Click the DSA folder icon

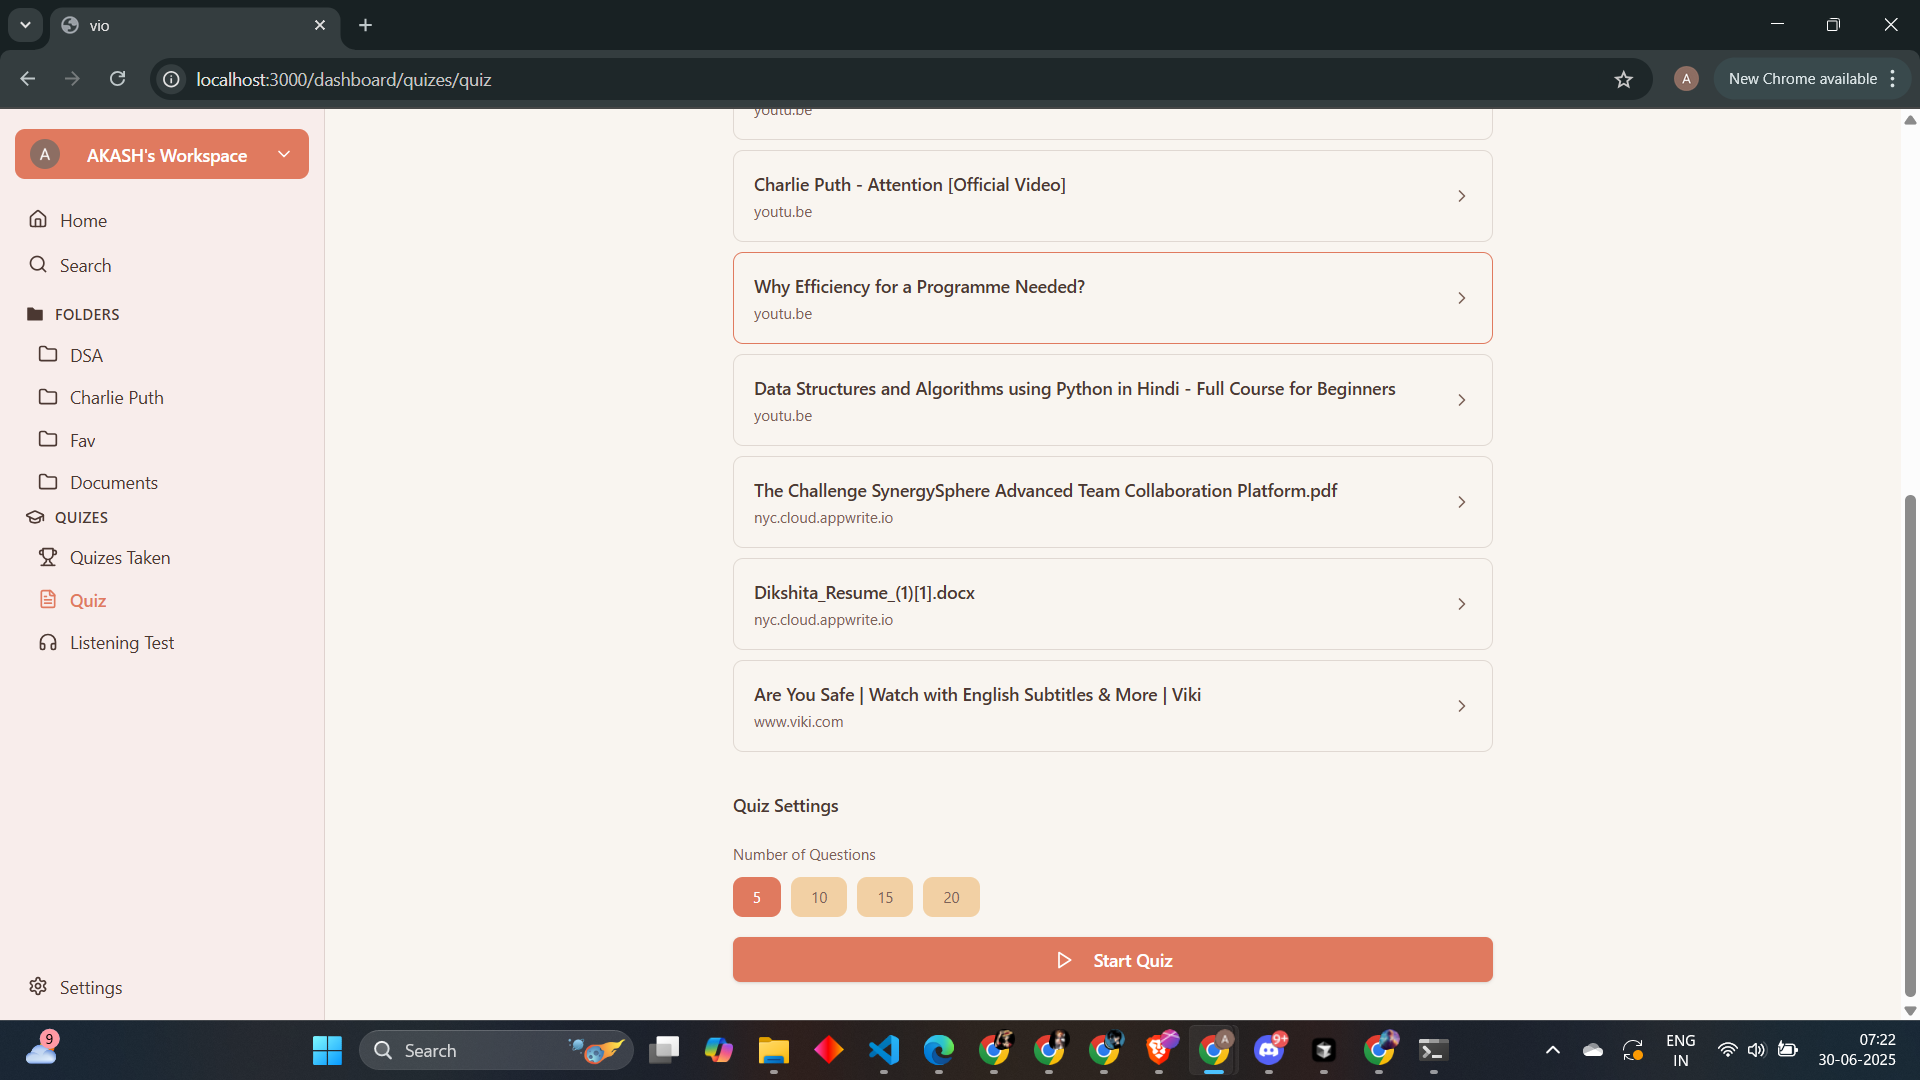pos(47,354)
